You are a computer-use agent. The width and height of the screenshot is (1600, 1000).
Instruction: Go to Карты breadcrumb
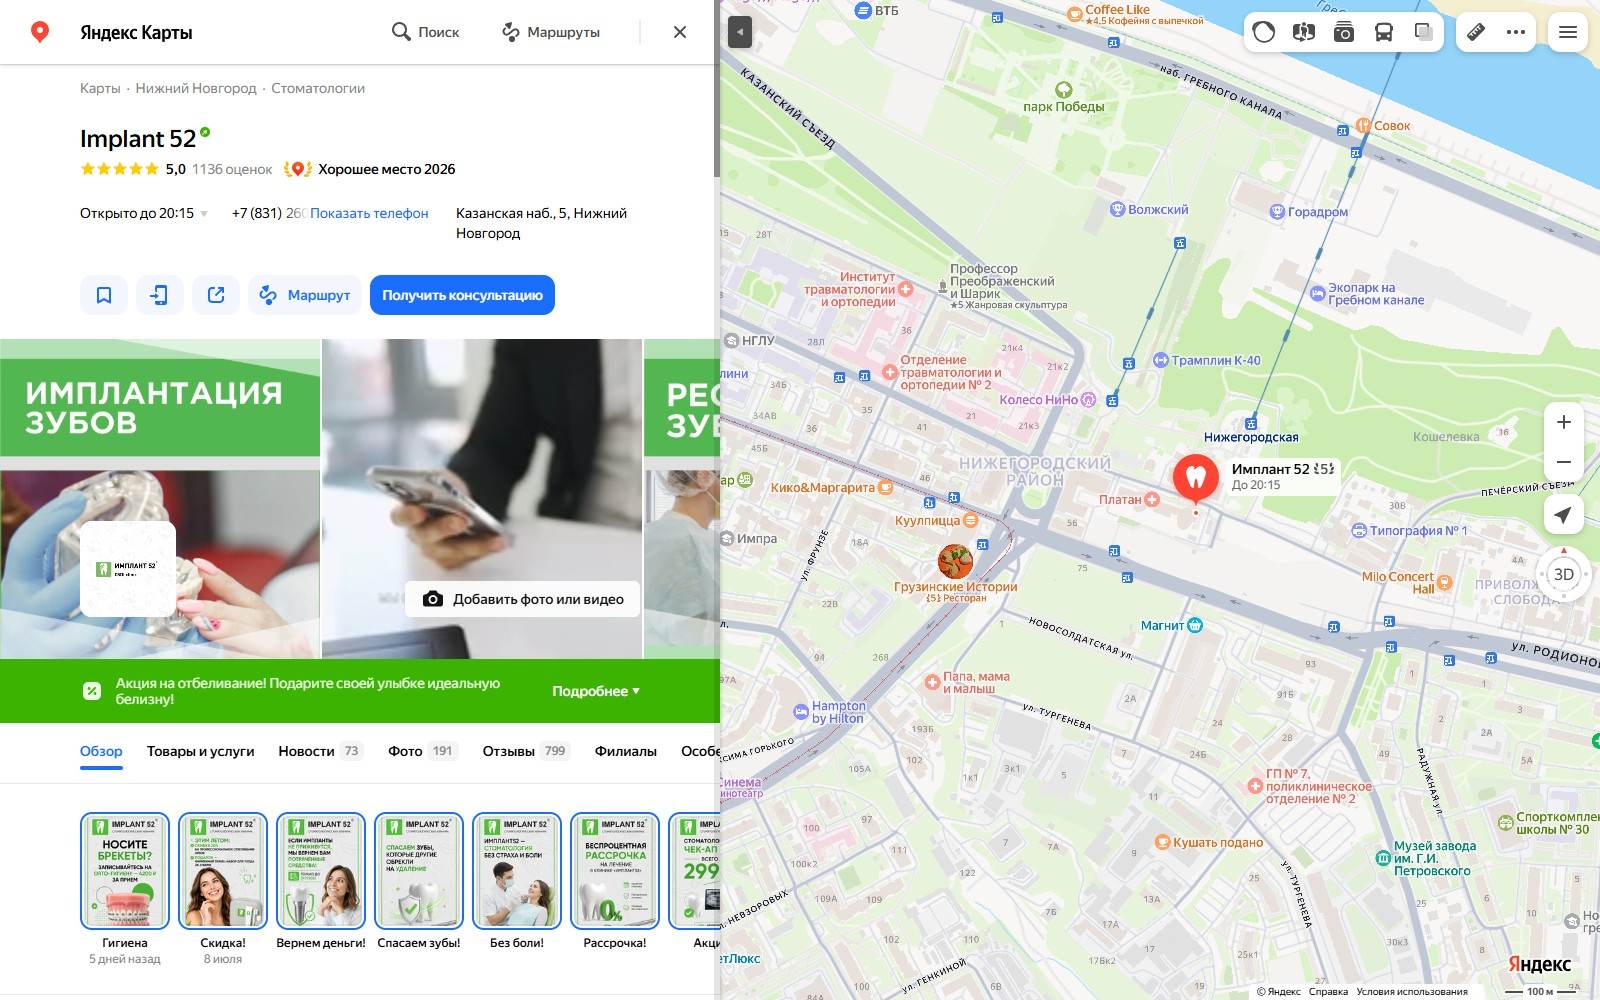[x=100, y=88]
